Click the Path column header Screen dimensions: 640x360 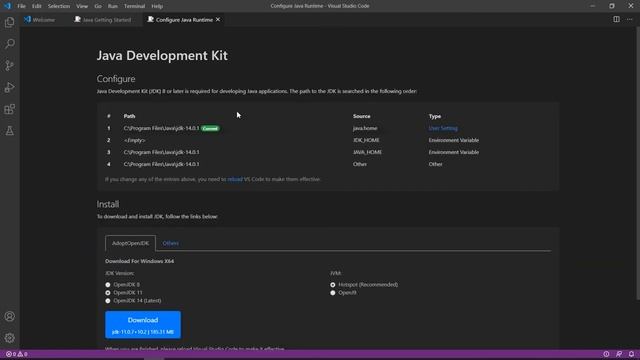coord(129,116)
